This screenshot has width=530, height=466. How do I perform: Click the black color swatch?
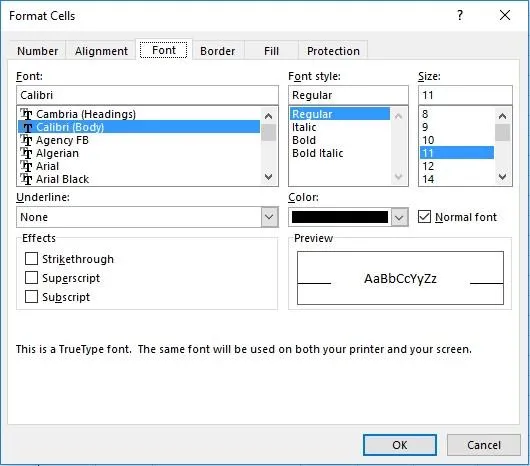click(x=340, y=217)
